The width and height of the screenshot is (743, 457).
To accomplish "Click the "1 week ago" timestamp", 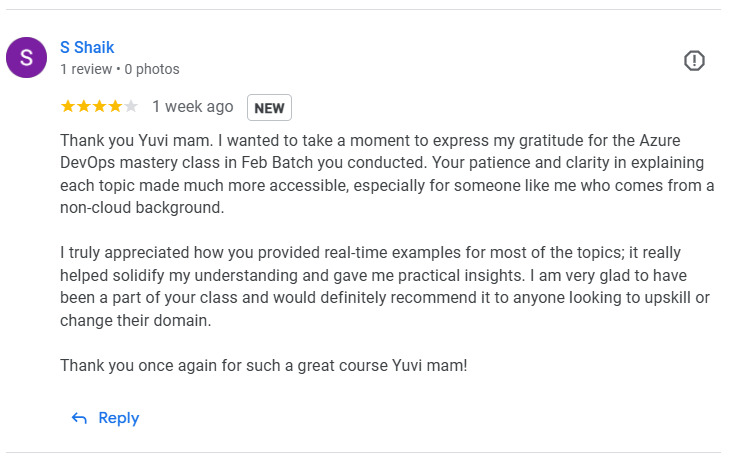I will click(x=192, y=107).
